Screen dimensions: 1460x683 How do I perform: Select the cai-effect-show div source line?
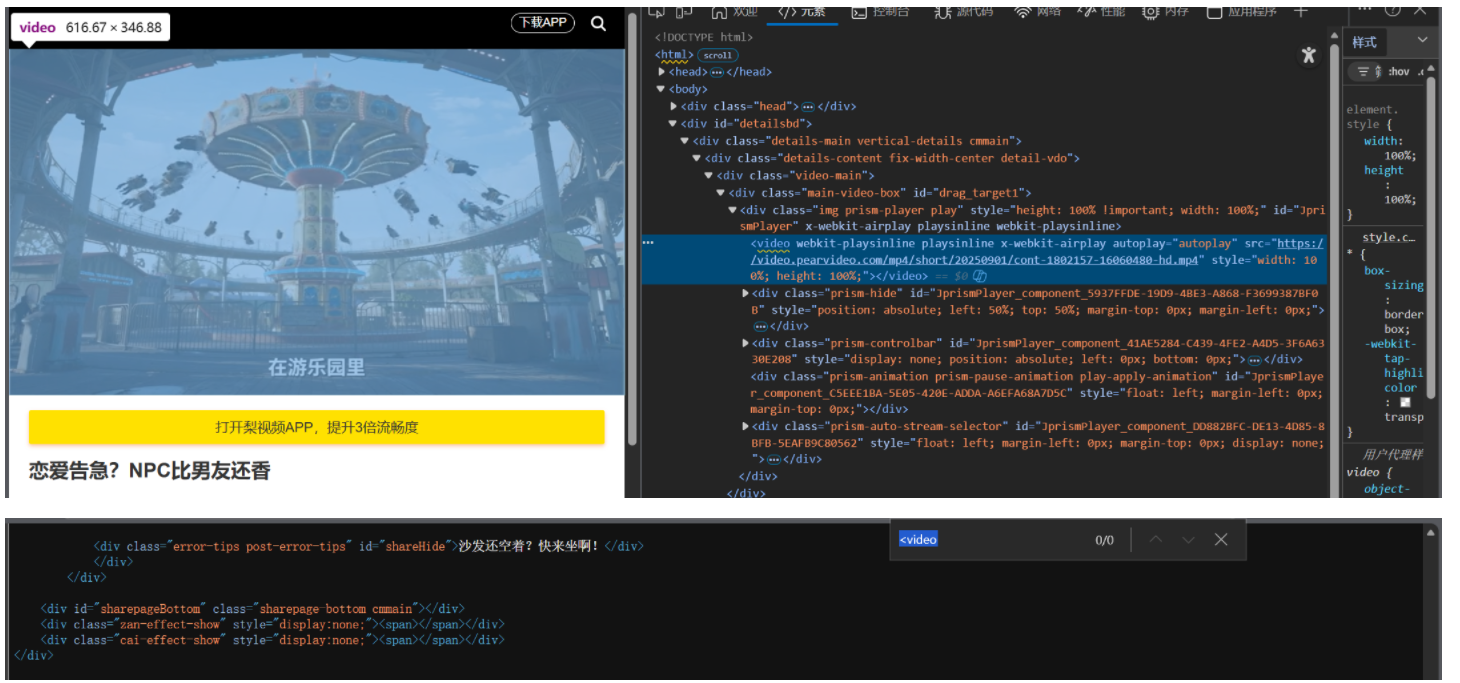[272, 640]
